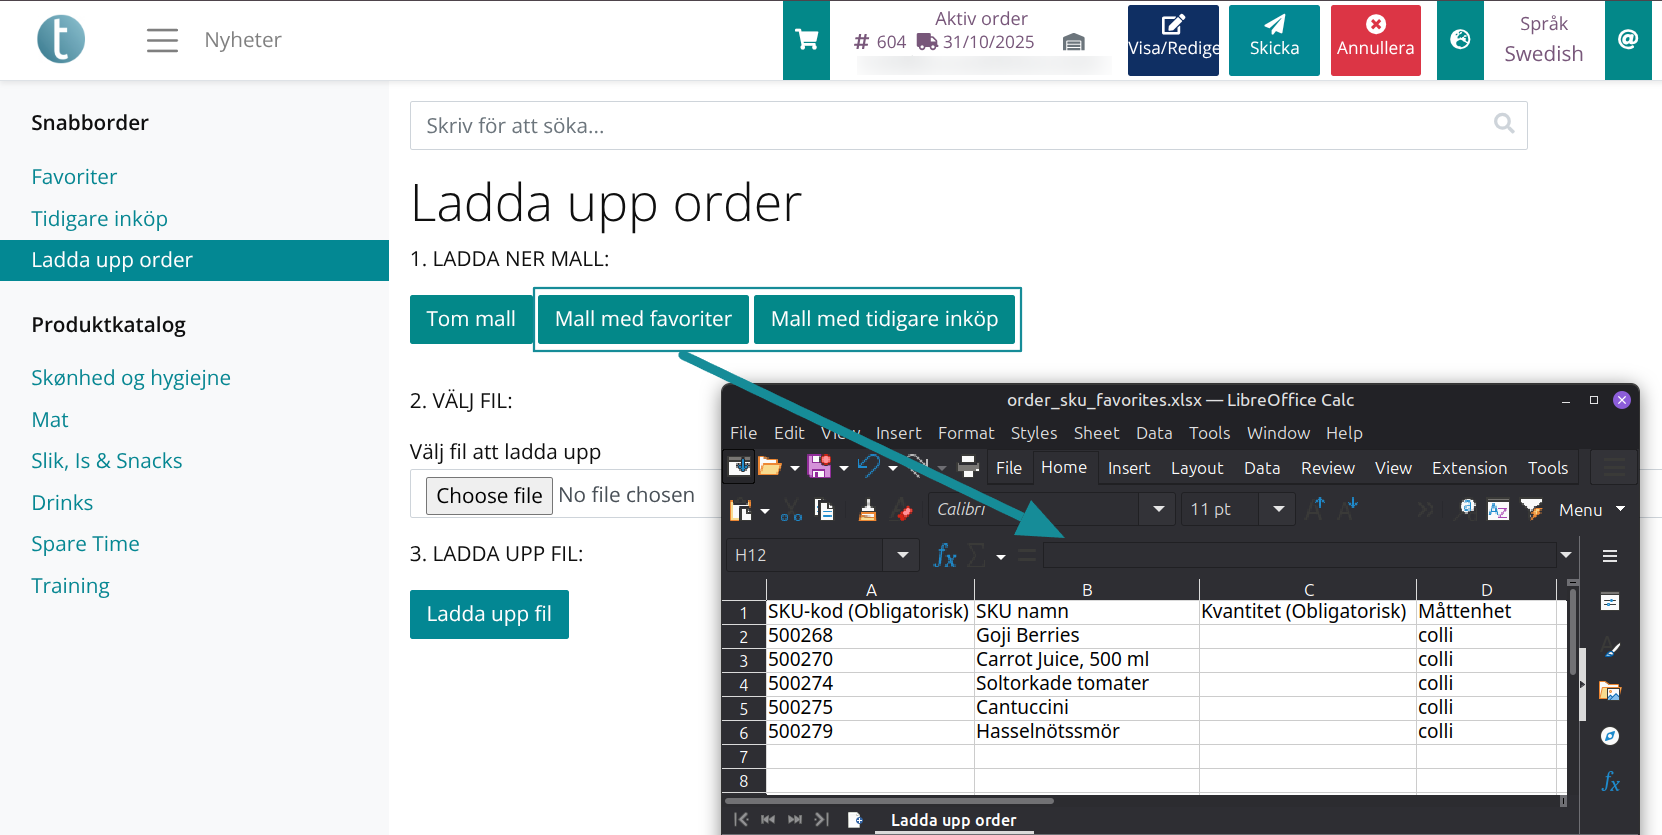Image resolution: width=1662 pixels, height=835 pixels.
Task: Click the teal logo in the page header
Action: point(61,40)
